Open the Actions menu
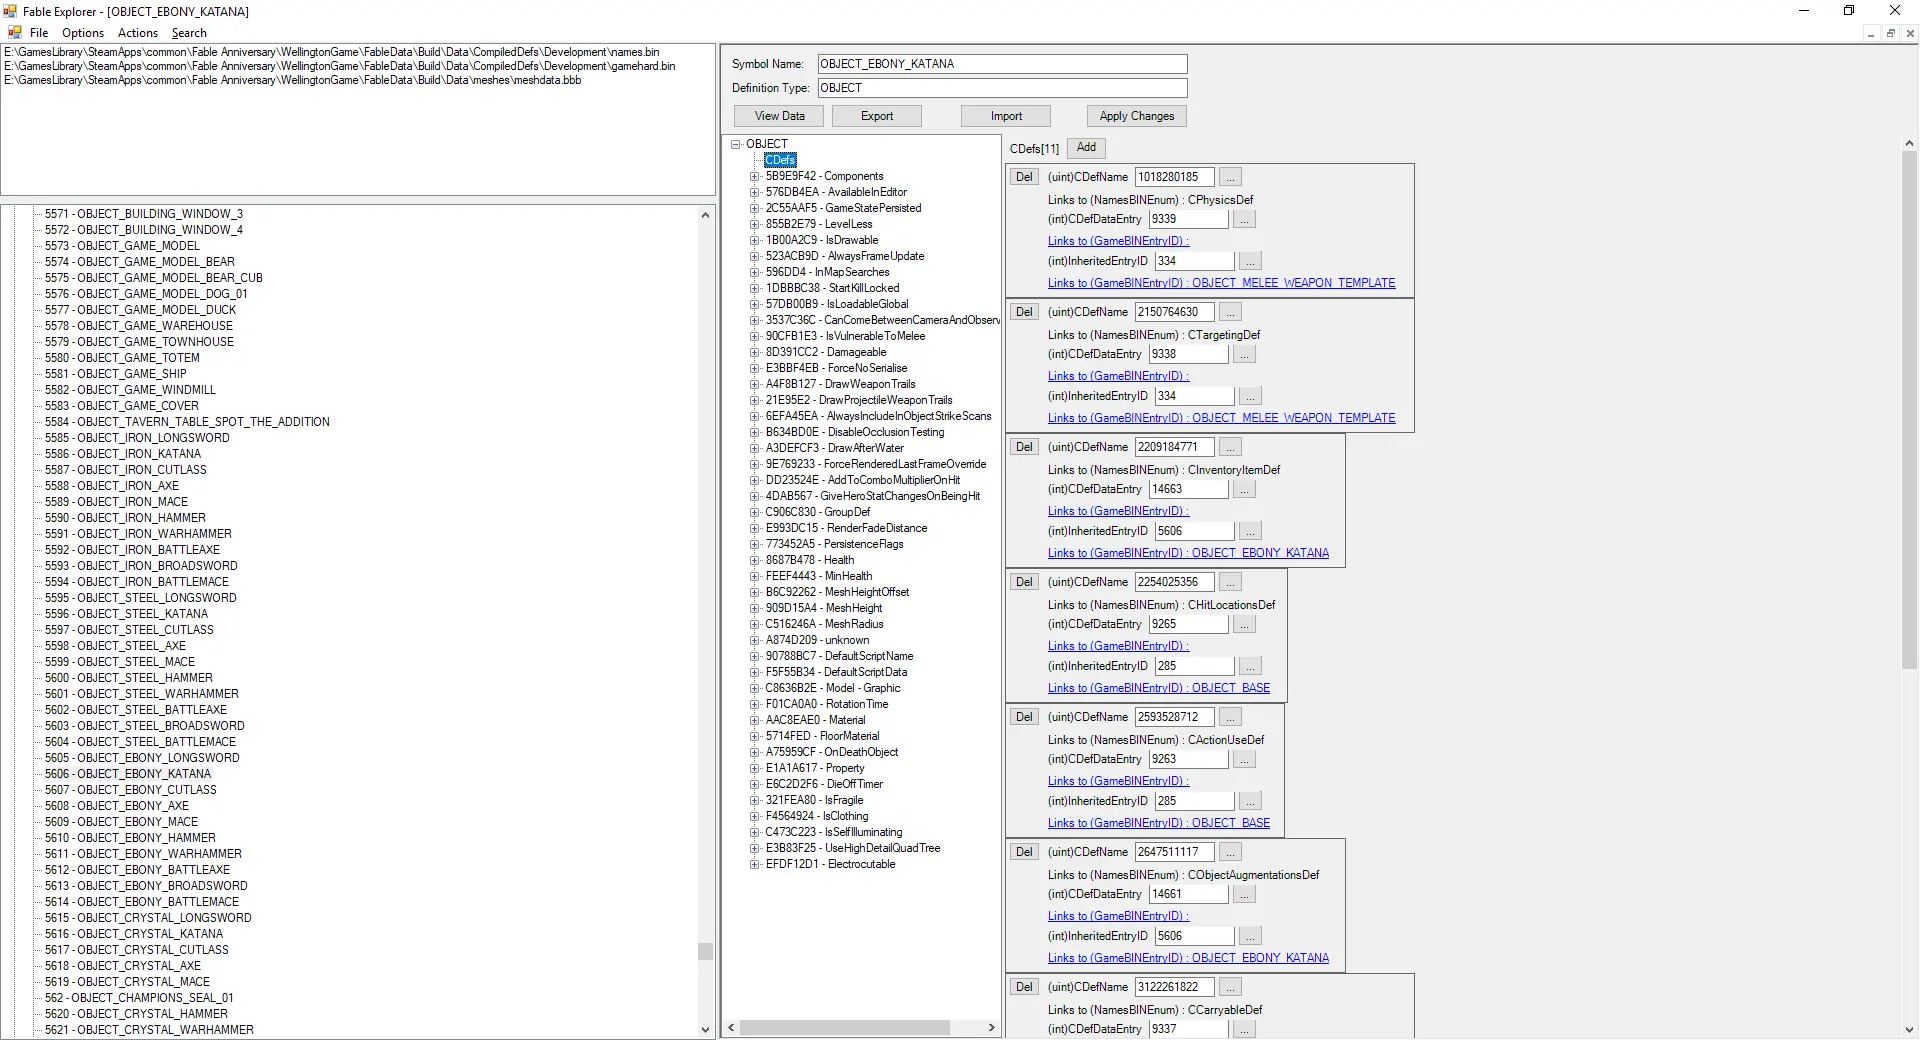 (x=138, y=33)
